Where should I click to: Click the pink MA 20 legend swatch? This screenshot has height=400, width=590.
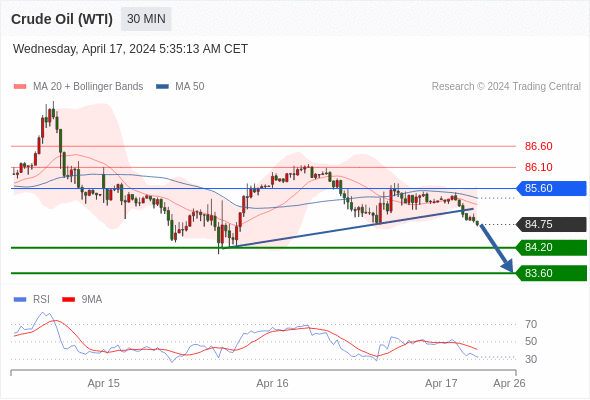20,87
